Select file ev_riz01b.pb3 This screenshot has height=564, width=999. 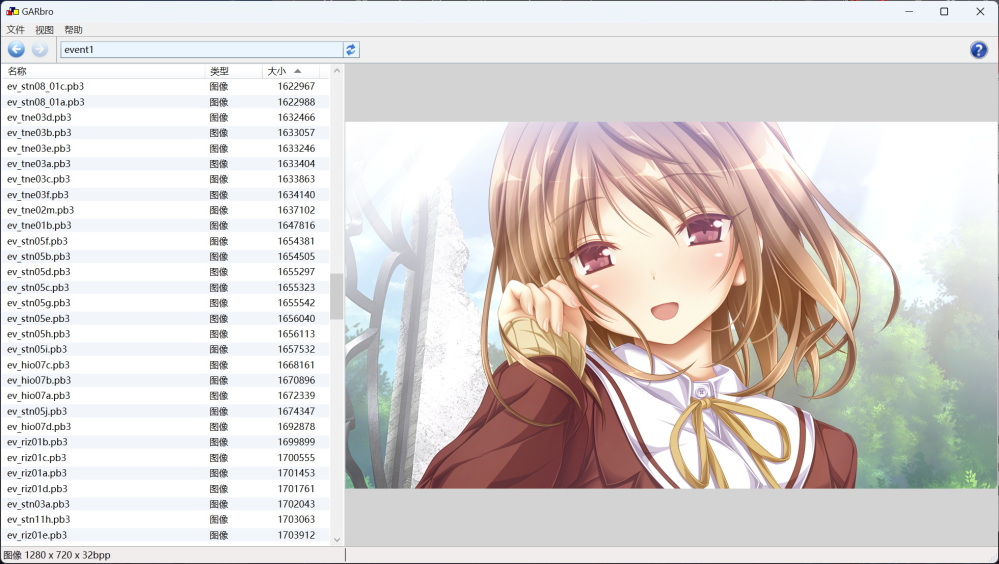[x=165, y=442]
